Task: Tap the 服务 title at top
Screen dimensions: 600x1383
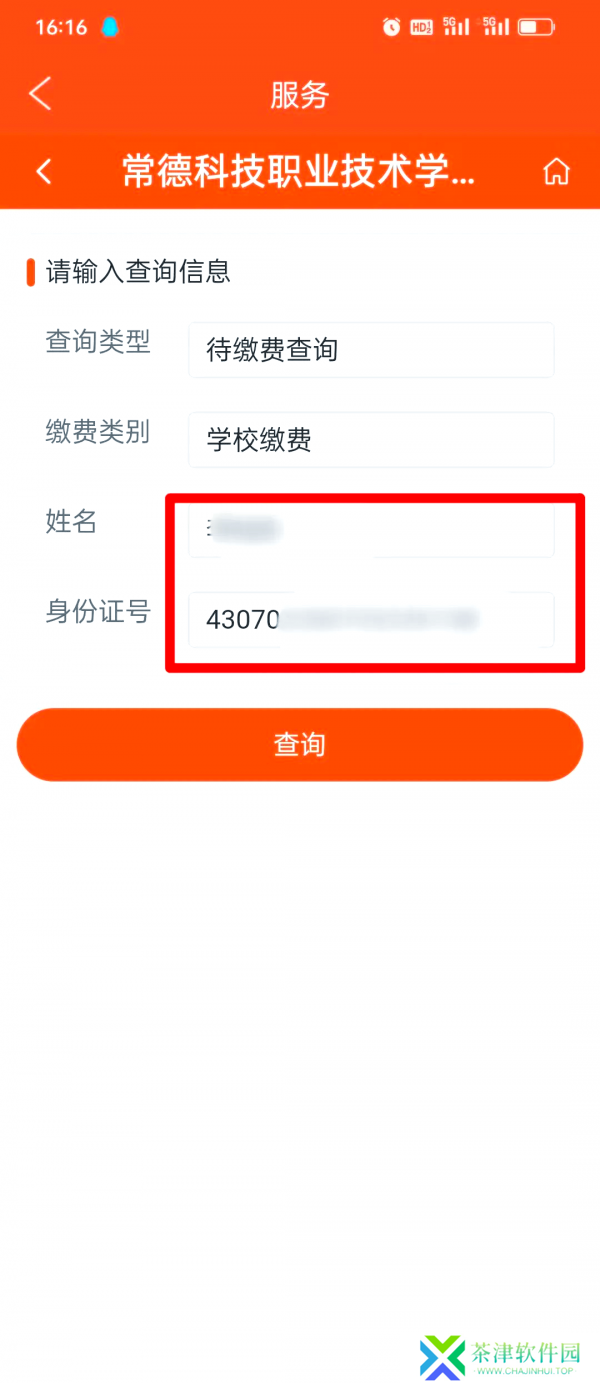Action: (300, 95)
